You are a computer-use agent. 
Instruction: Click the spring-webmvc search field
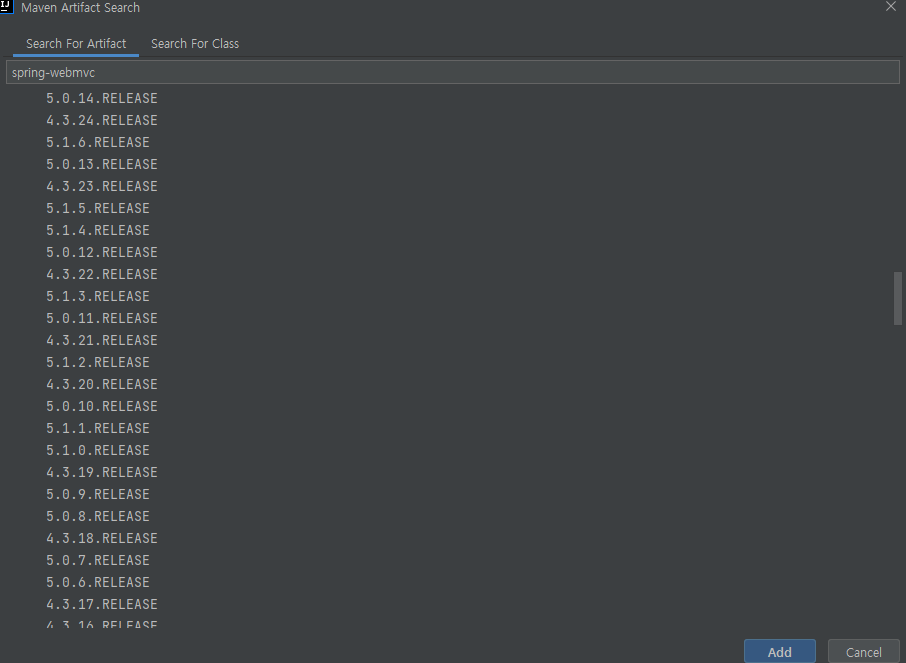tap(452, 72)
